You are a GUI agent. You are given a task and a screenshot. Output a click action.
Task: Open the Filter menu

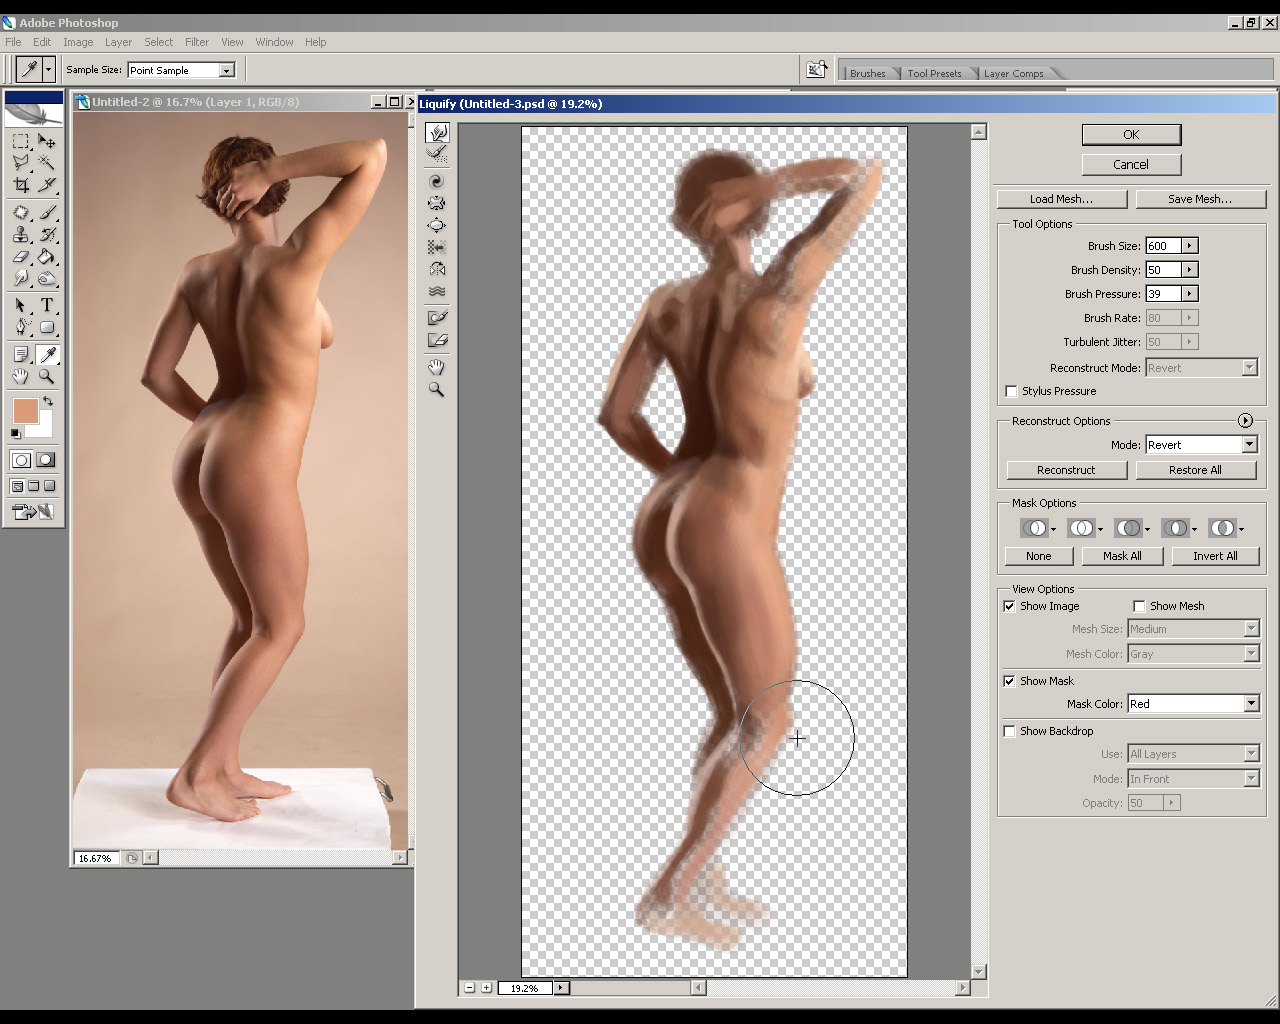pyautogui.click(x=197, y=42)
